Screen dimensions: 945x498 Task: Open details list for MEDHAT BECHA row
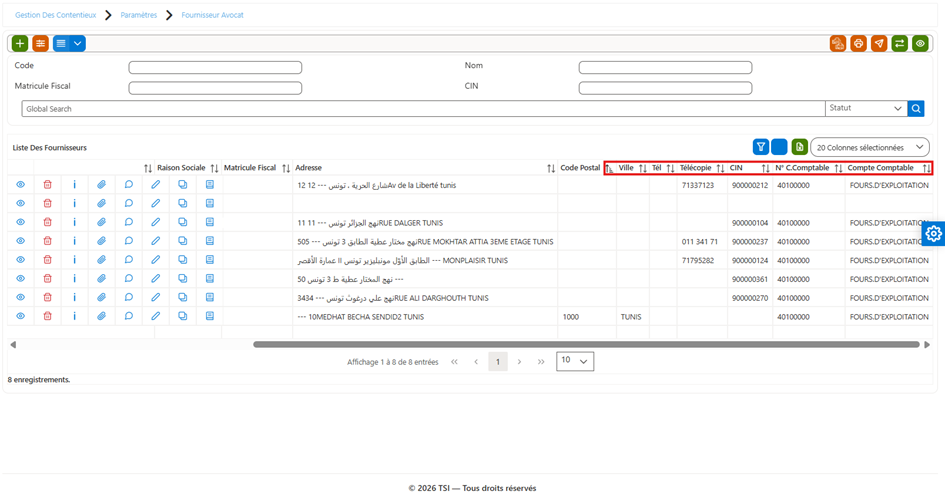[x=210, y=316]
